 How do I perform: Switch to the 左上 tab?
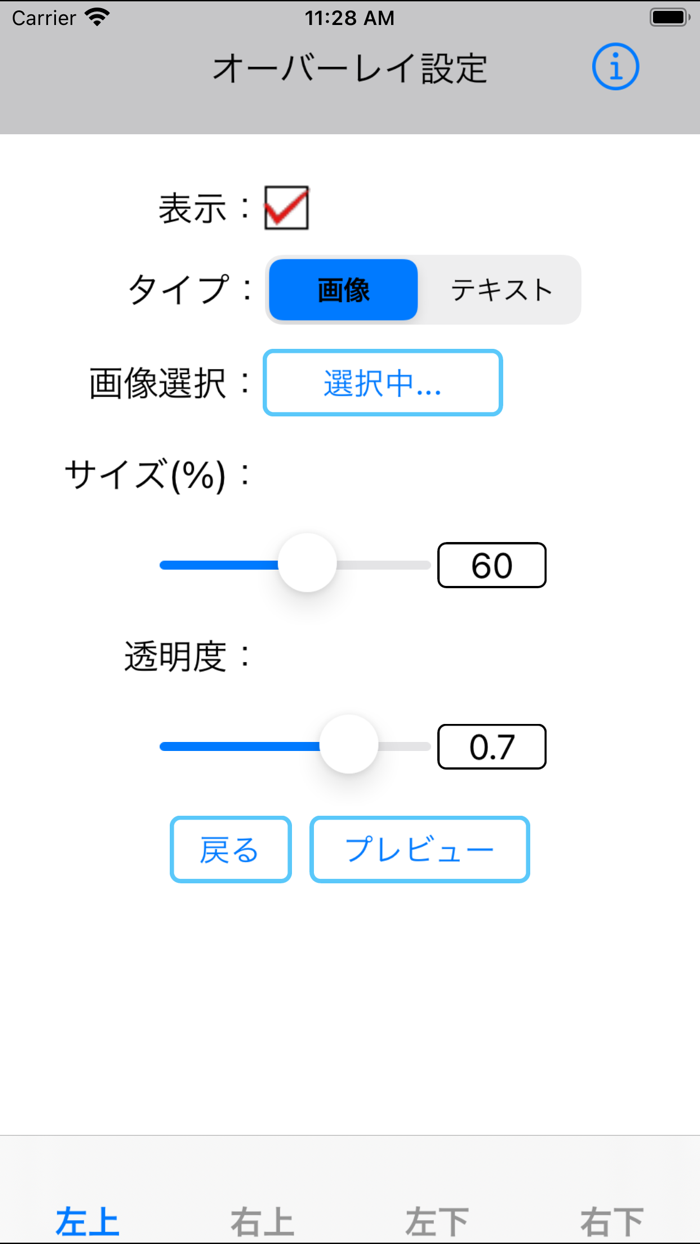(87, 1218)
